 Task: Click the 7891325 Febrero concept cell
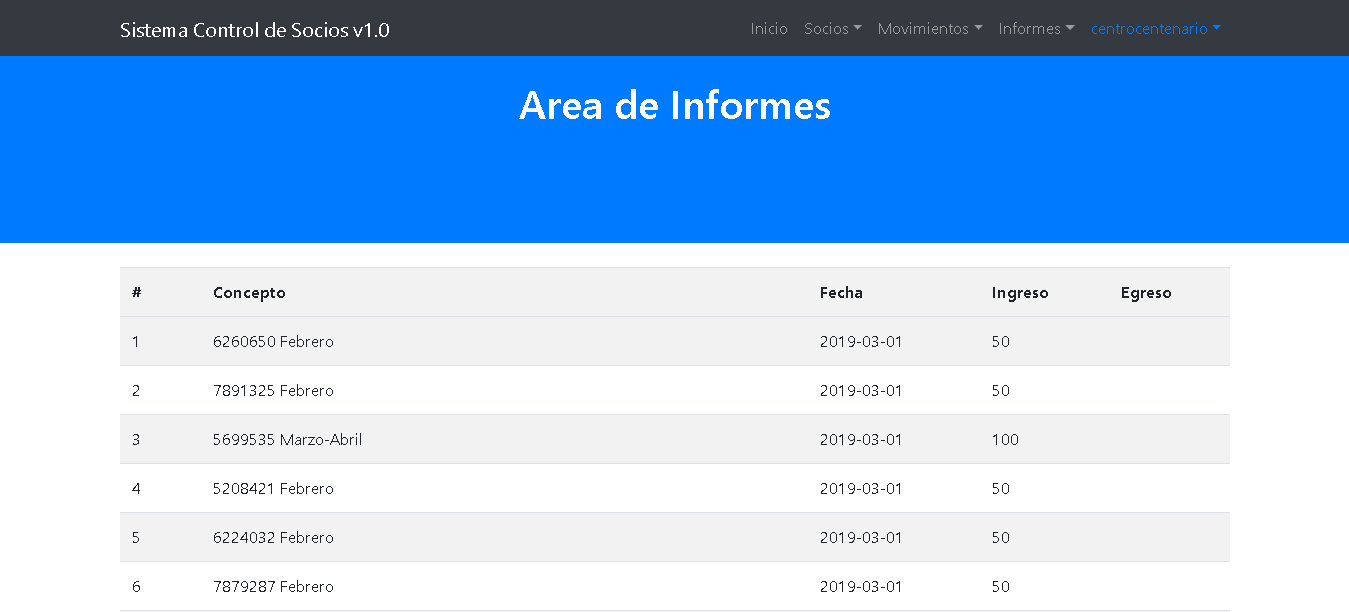pyautogui.click(x=273, y=391)
